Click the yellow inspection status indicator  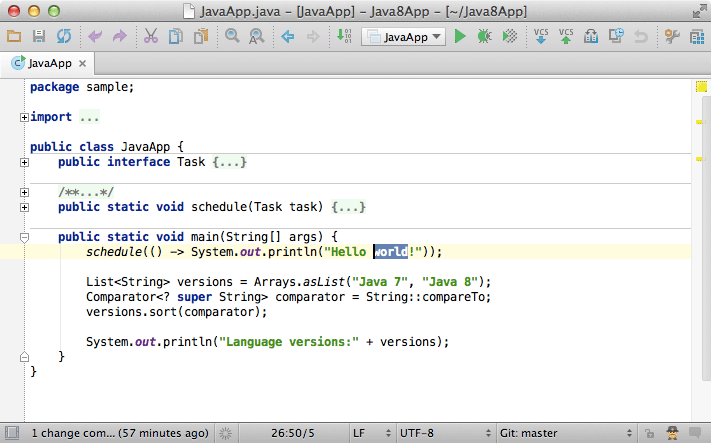click(701, 87)
